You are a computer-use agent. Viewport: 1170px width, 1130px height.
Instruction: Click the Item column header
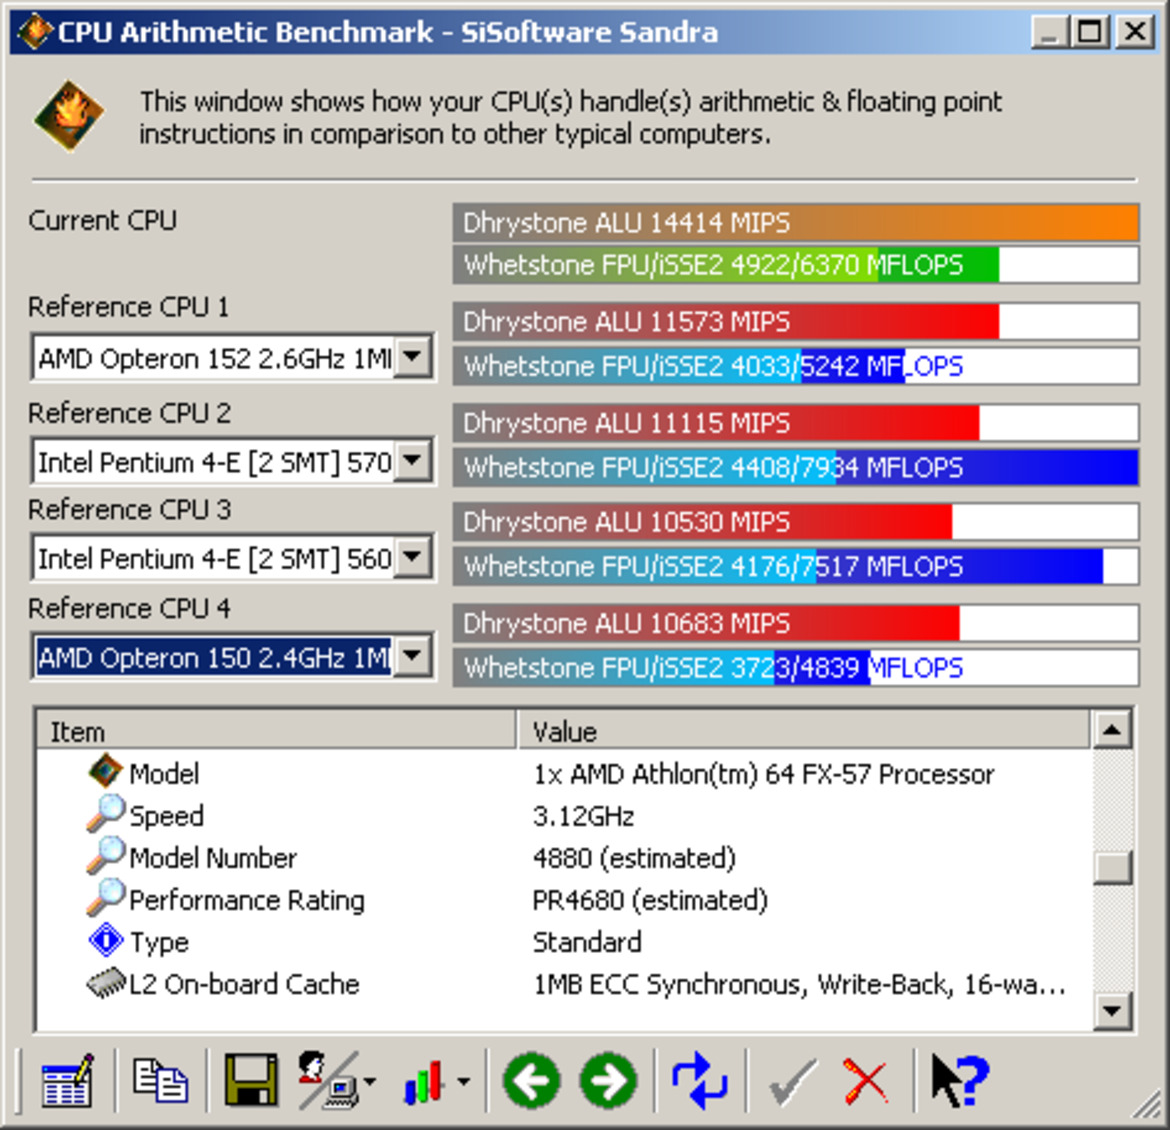click(276, 730)
